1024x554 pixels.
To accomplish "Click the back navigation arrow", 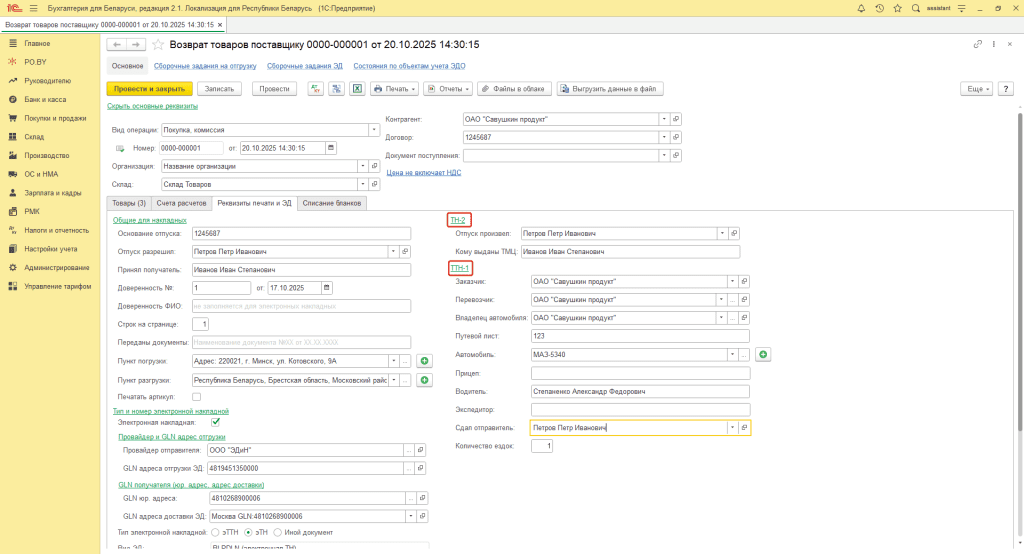I will point(116,45).
